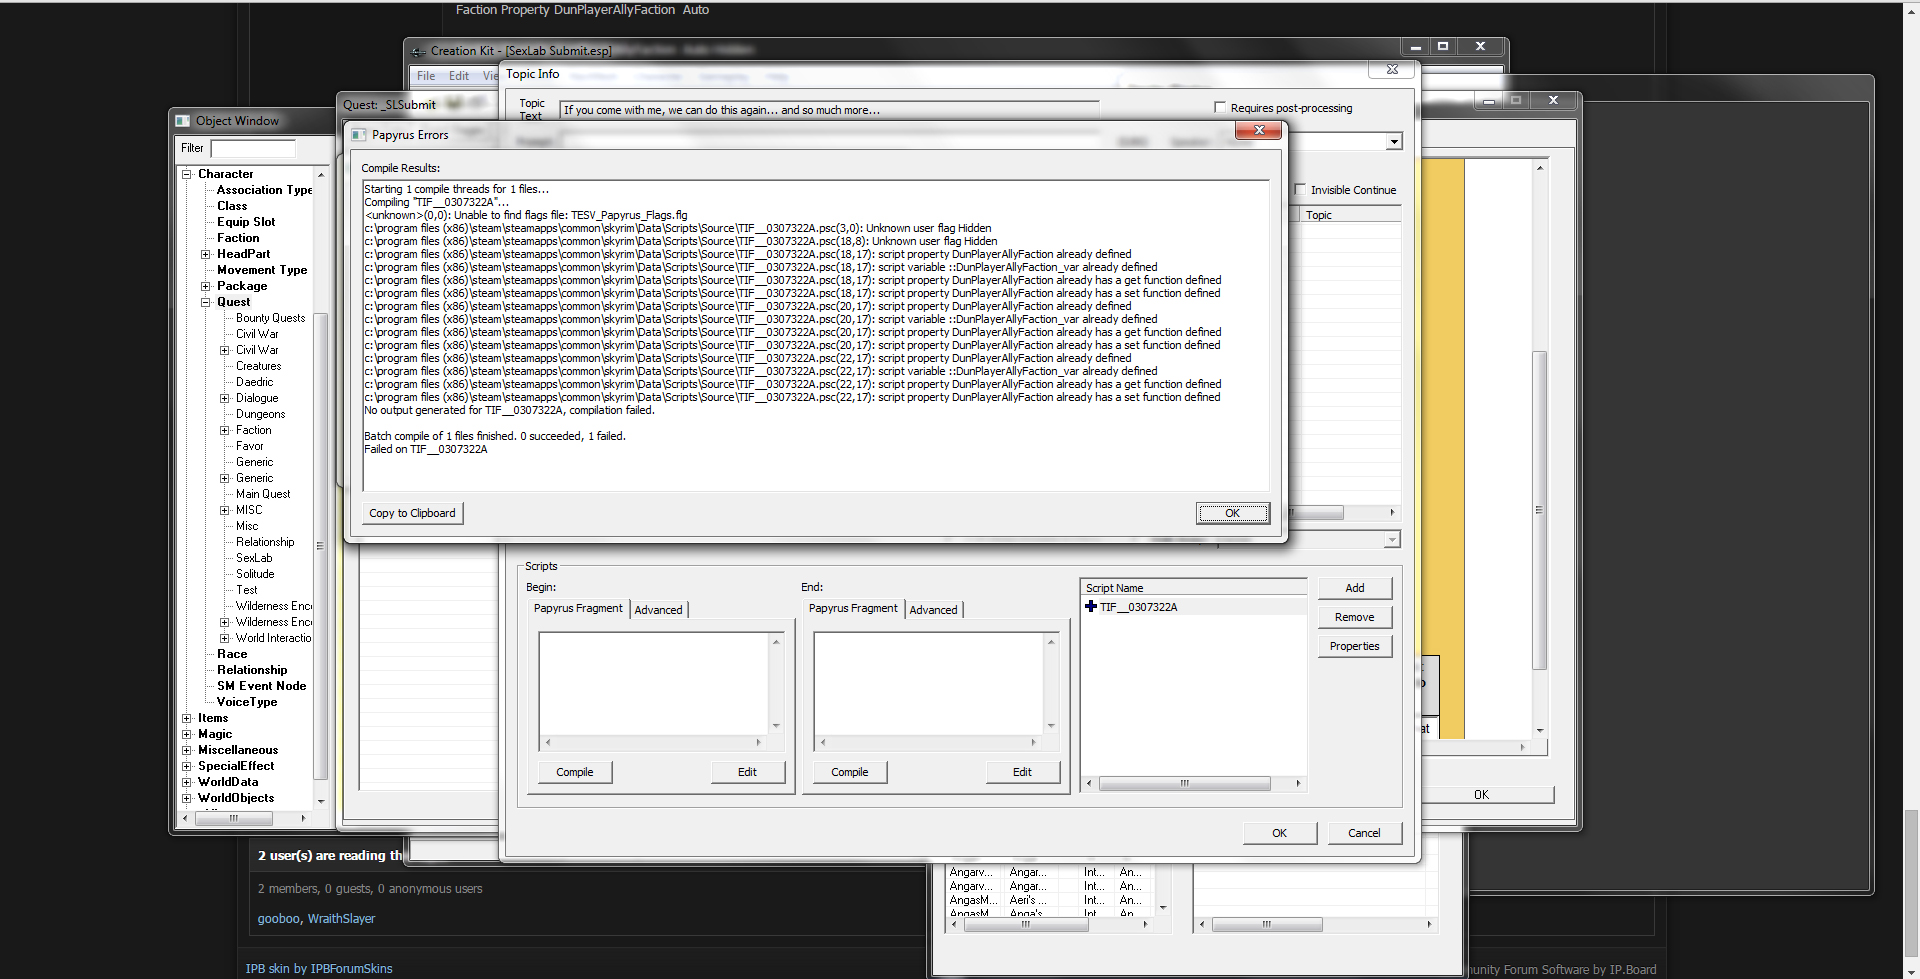Expand the Dialogue quest subnode
Viewport: 1920px width, 979px height.
pyautogui.click(x=225, y=398)
